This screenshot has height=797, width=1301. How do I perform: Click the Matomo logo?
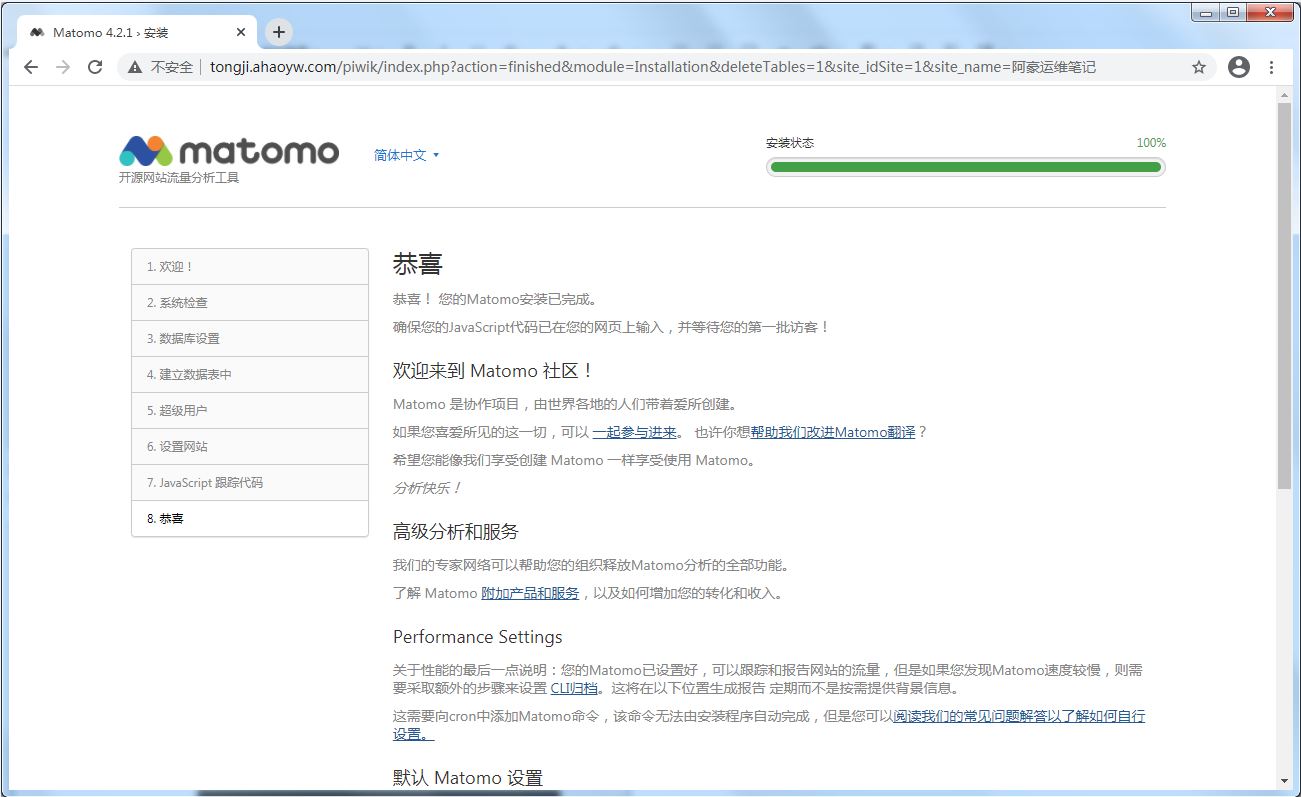click(x=229, y=151)
